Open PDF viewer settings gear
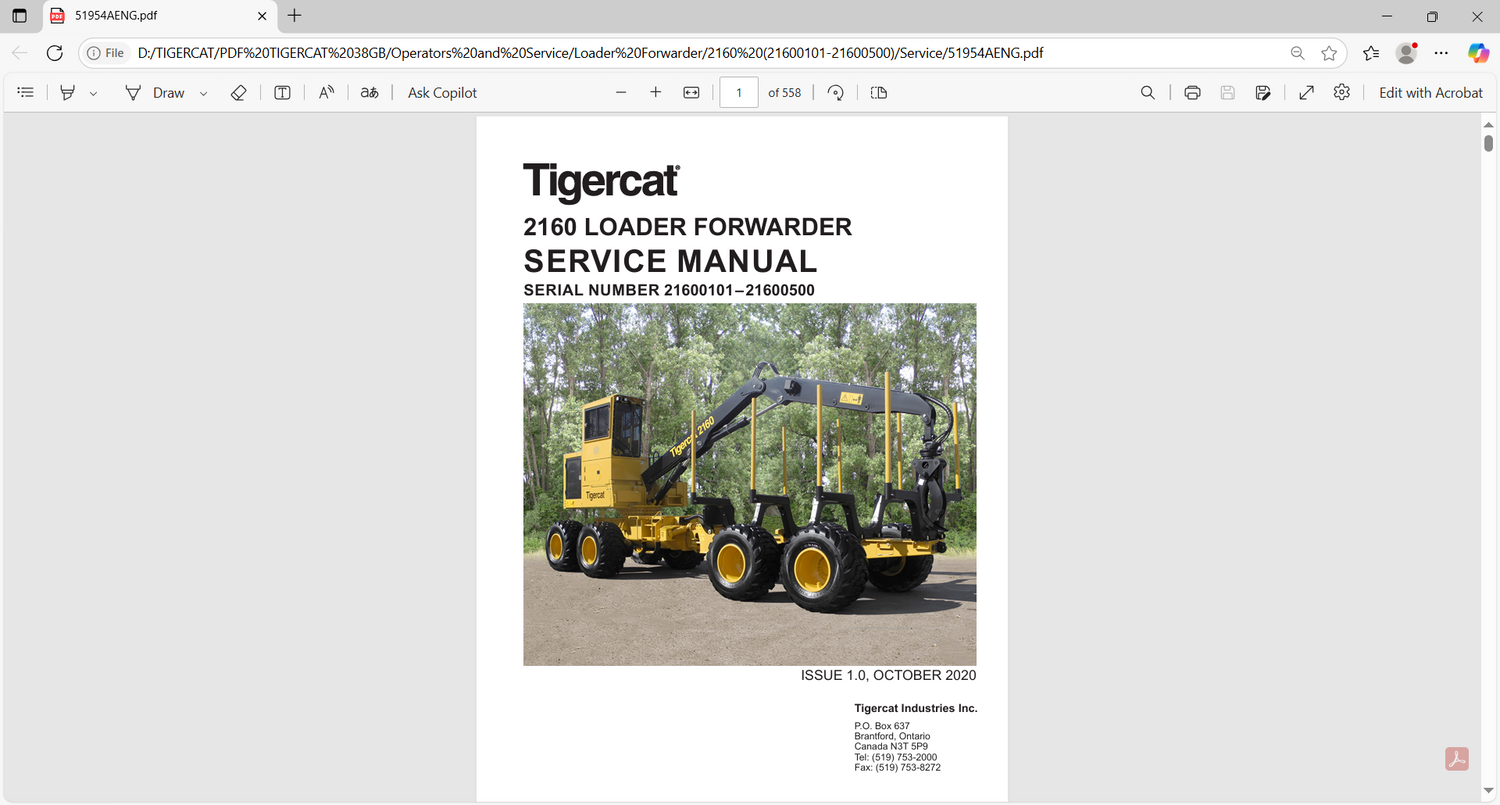1500x805 pixels. pos(1342,92)
